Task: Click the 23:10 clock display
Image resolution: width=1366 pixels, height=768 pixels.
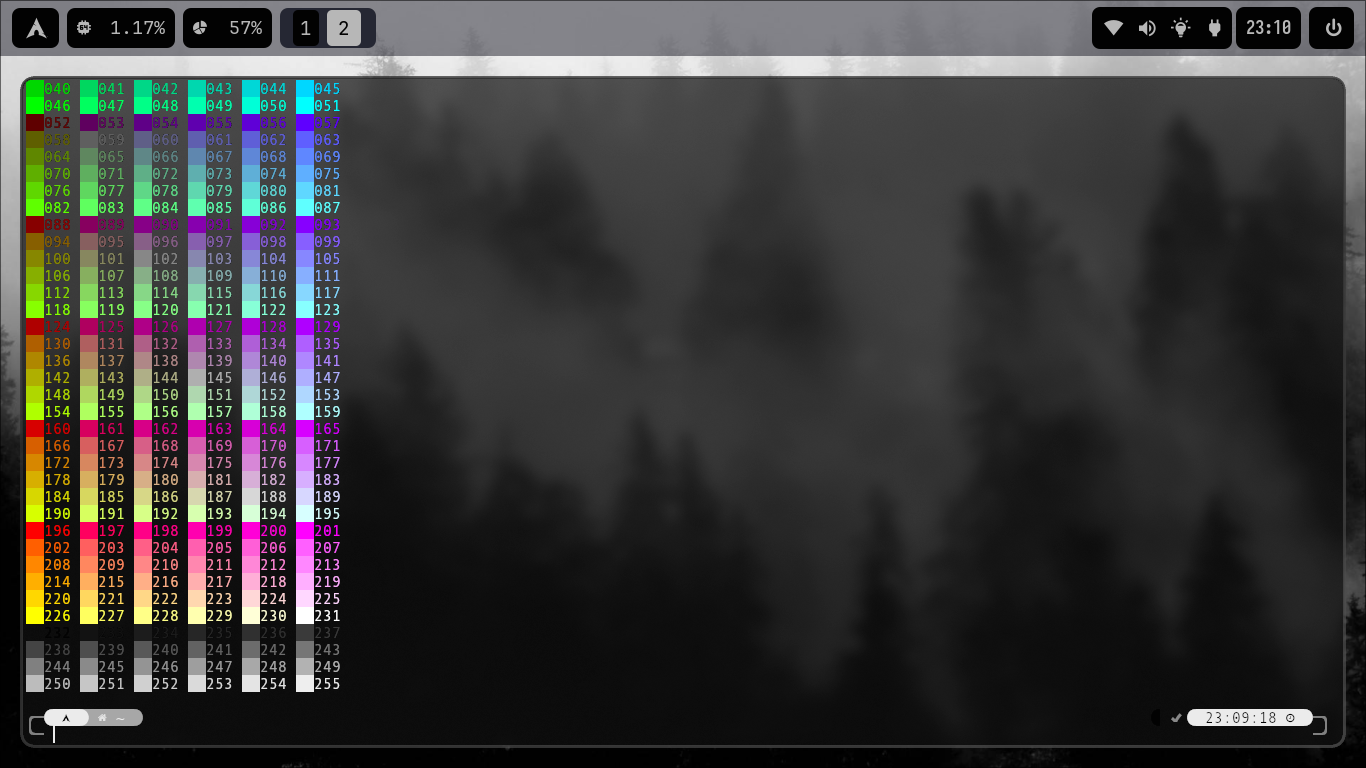Action: pos(1268,27)
